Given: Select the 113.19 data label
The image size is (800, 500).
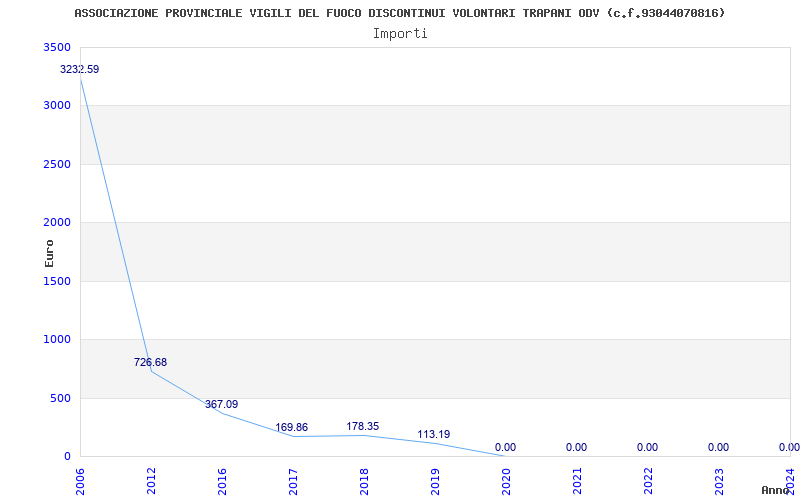Looking at the screenshot, I should point(434,435).
